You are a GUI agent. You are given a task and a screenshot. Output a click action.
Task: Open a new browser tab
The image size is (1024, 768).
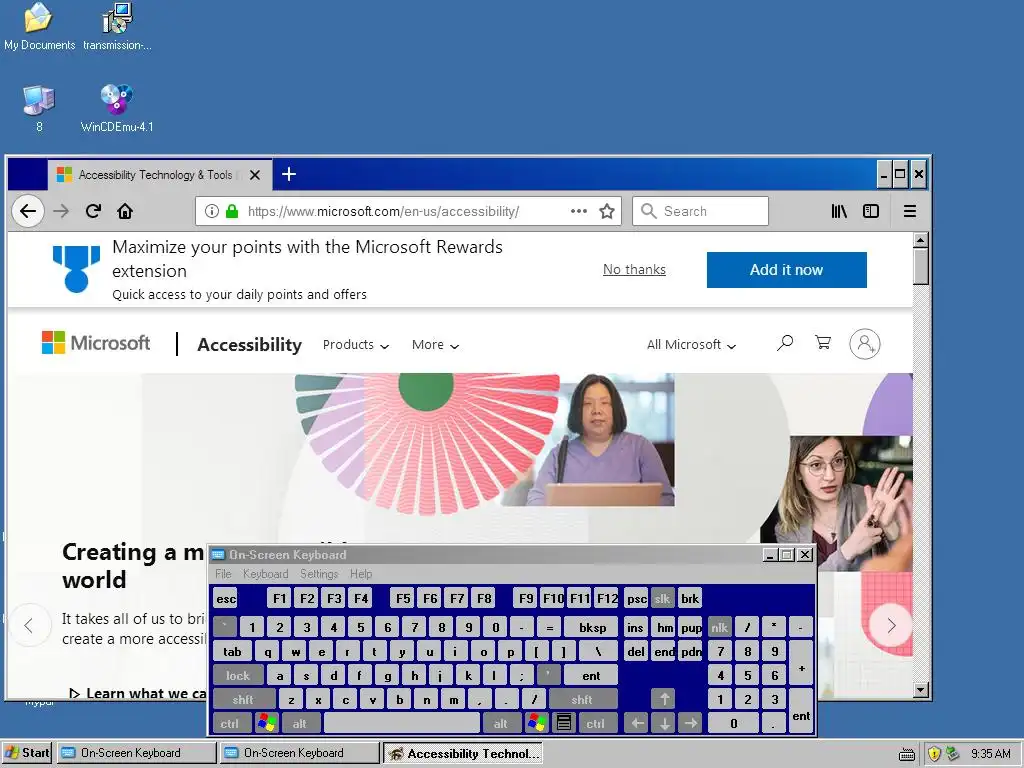(289, 174)
